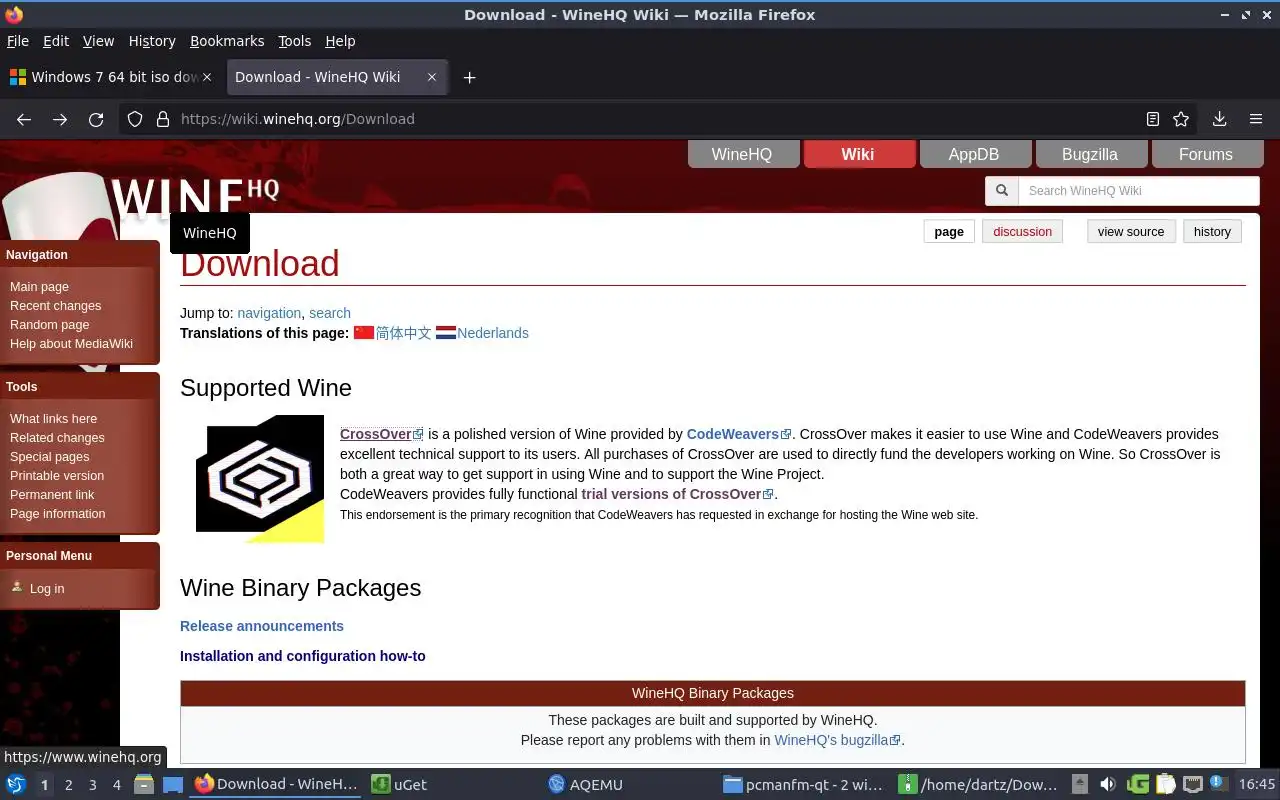Jump to search link
Screen dimensions: 1280x800
330,313
